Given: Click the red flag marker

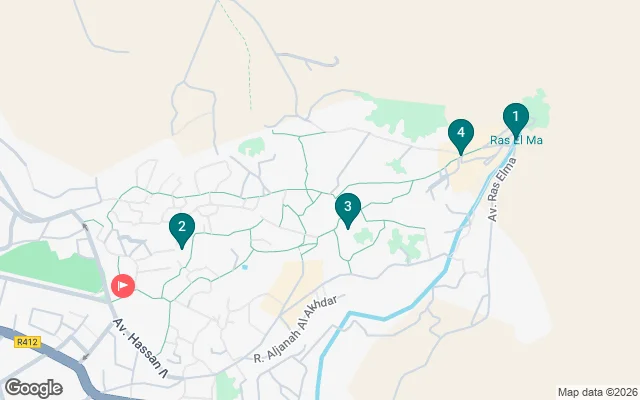Looking at the screenshot, I should click(123, 286).
